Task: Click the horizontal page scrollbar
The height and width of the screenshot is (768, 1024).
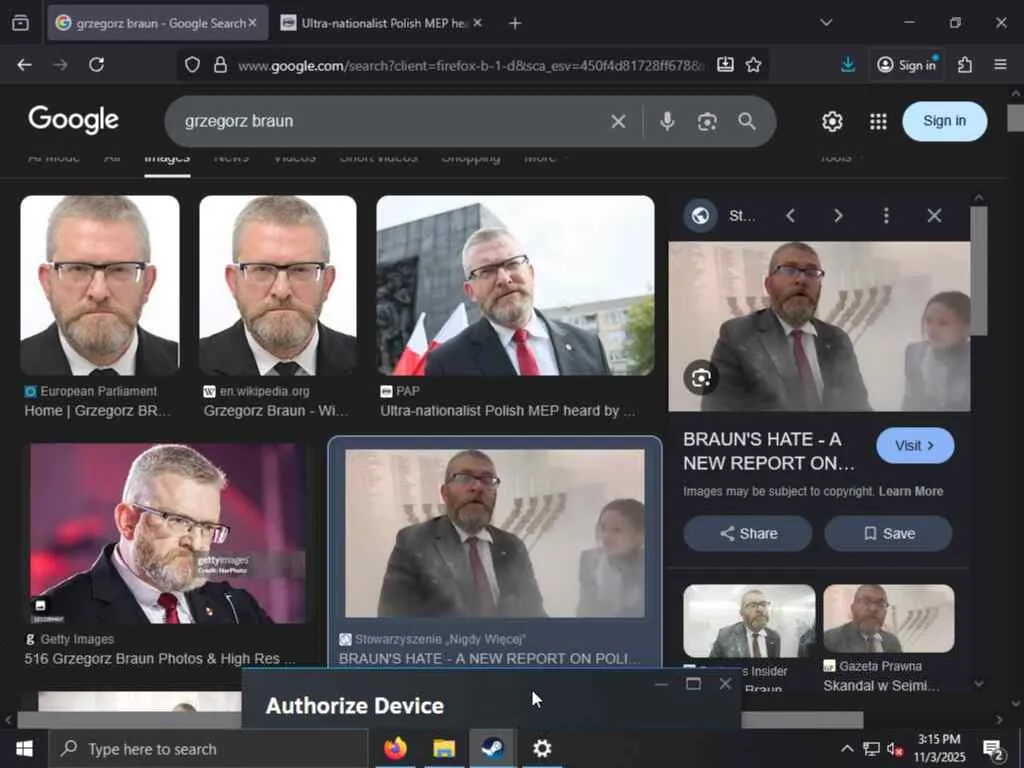Action: pyautogui.click(x=441, y=720)
